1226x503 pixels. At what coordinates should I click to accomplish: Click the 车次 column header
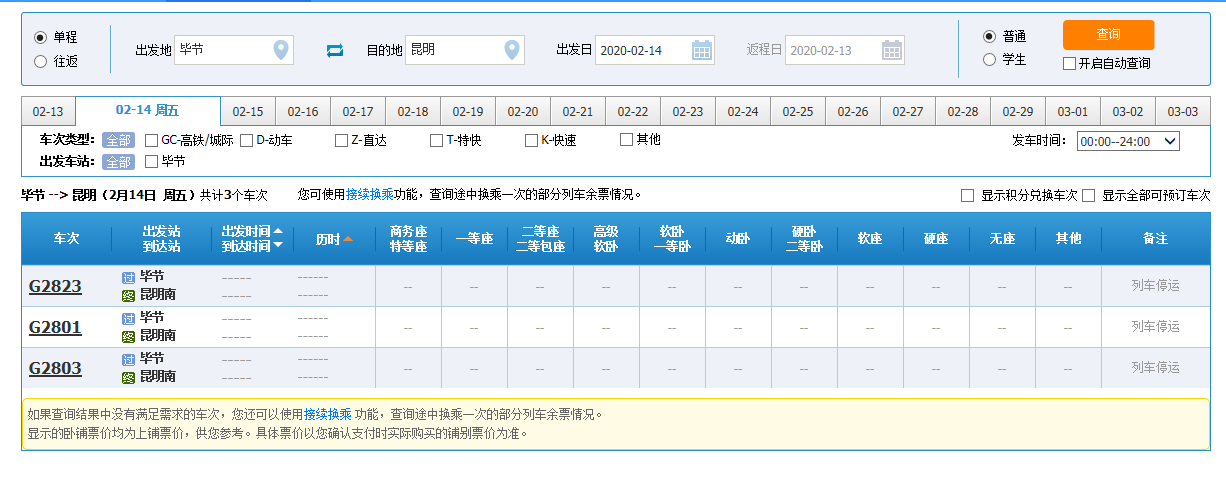coord(66,239)
